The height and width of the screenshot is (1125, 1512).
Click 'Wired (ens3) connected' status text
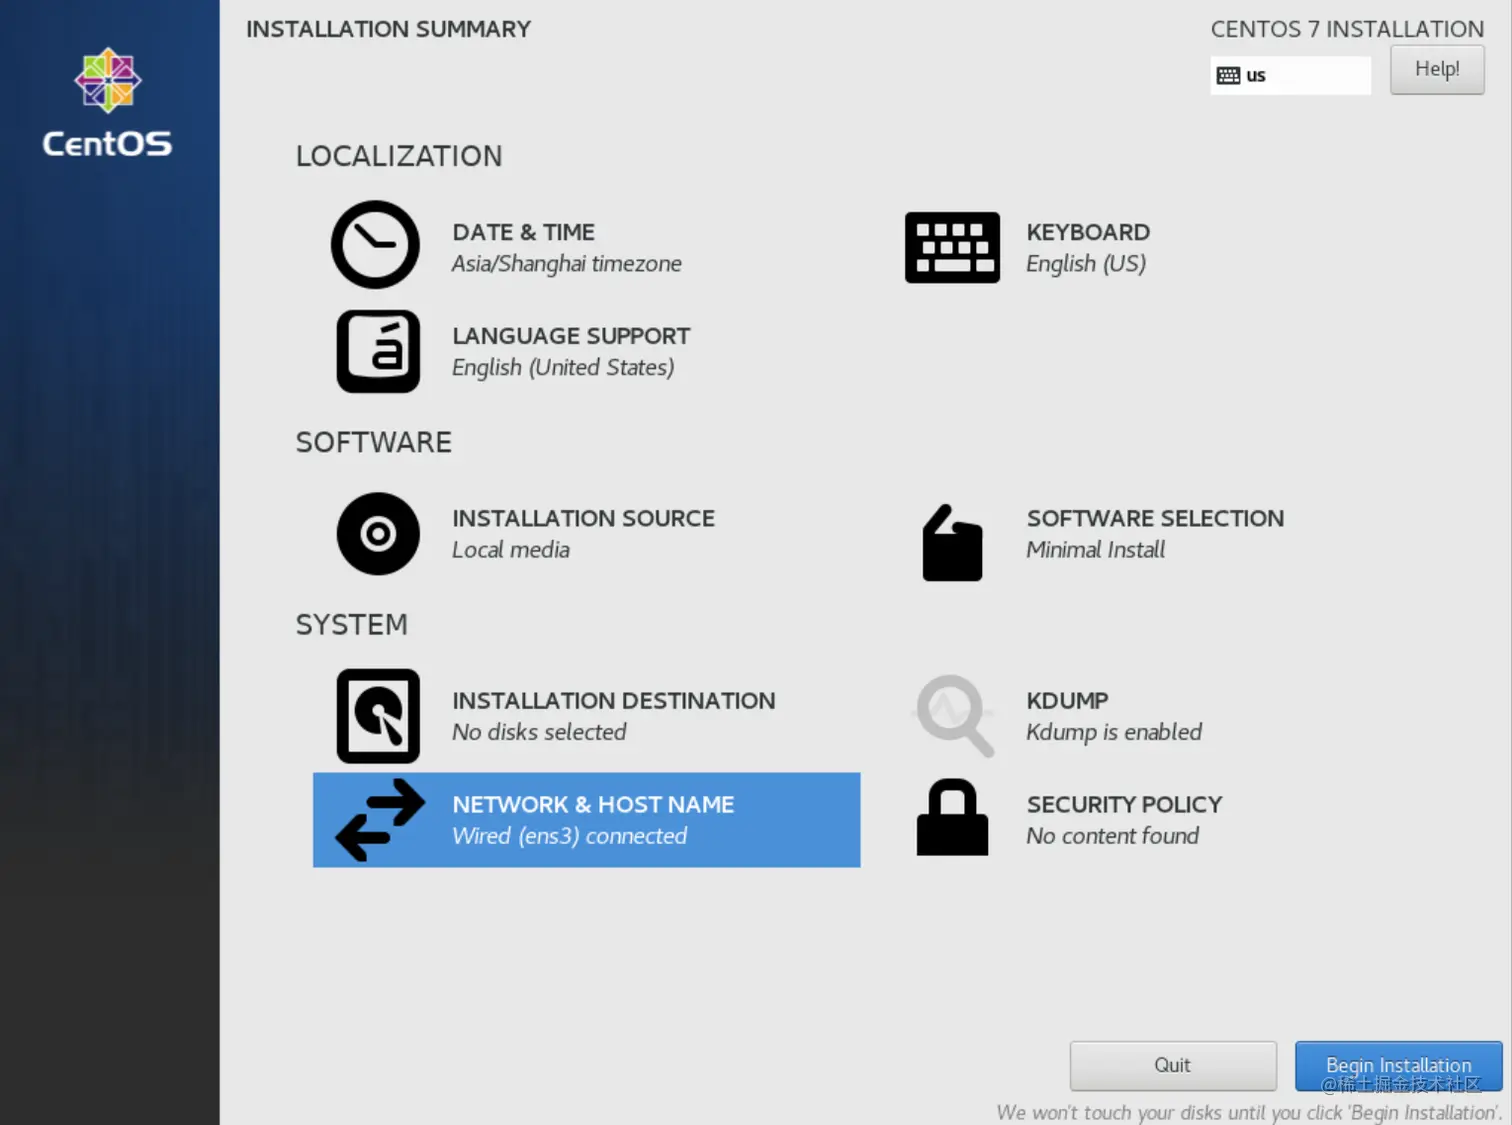click(x=569, y=836)
